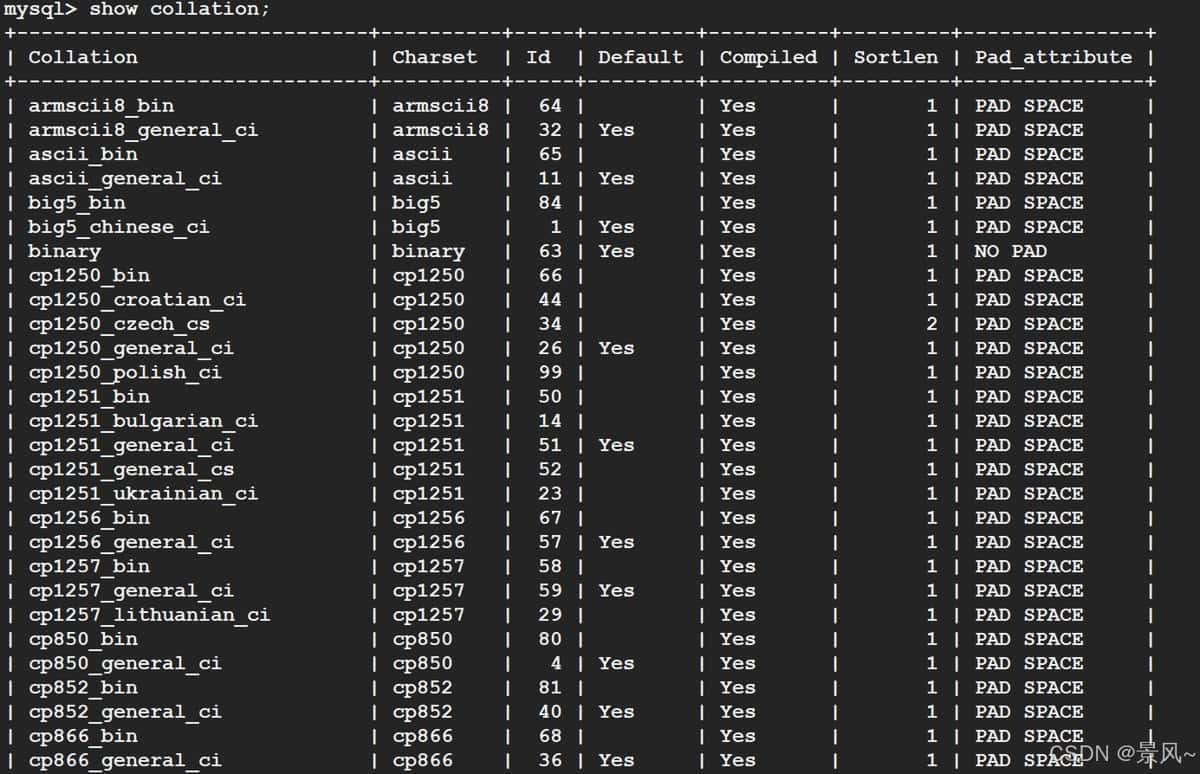The image size is (1200, 774).
Task: Click the ascii_general_ci collation name
Action: coord(125,178)
